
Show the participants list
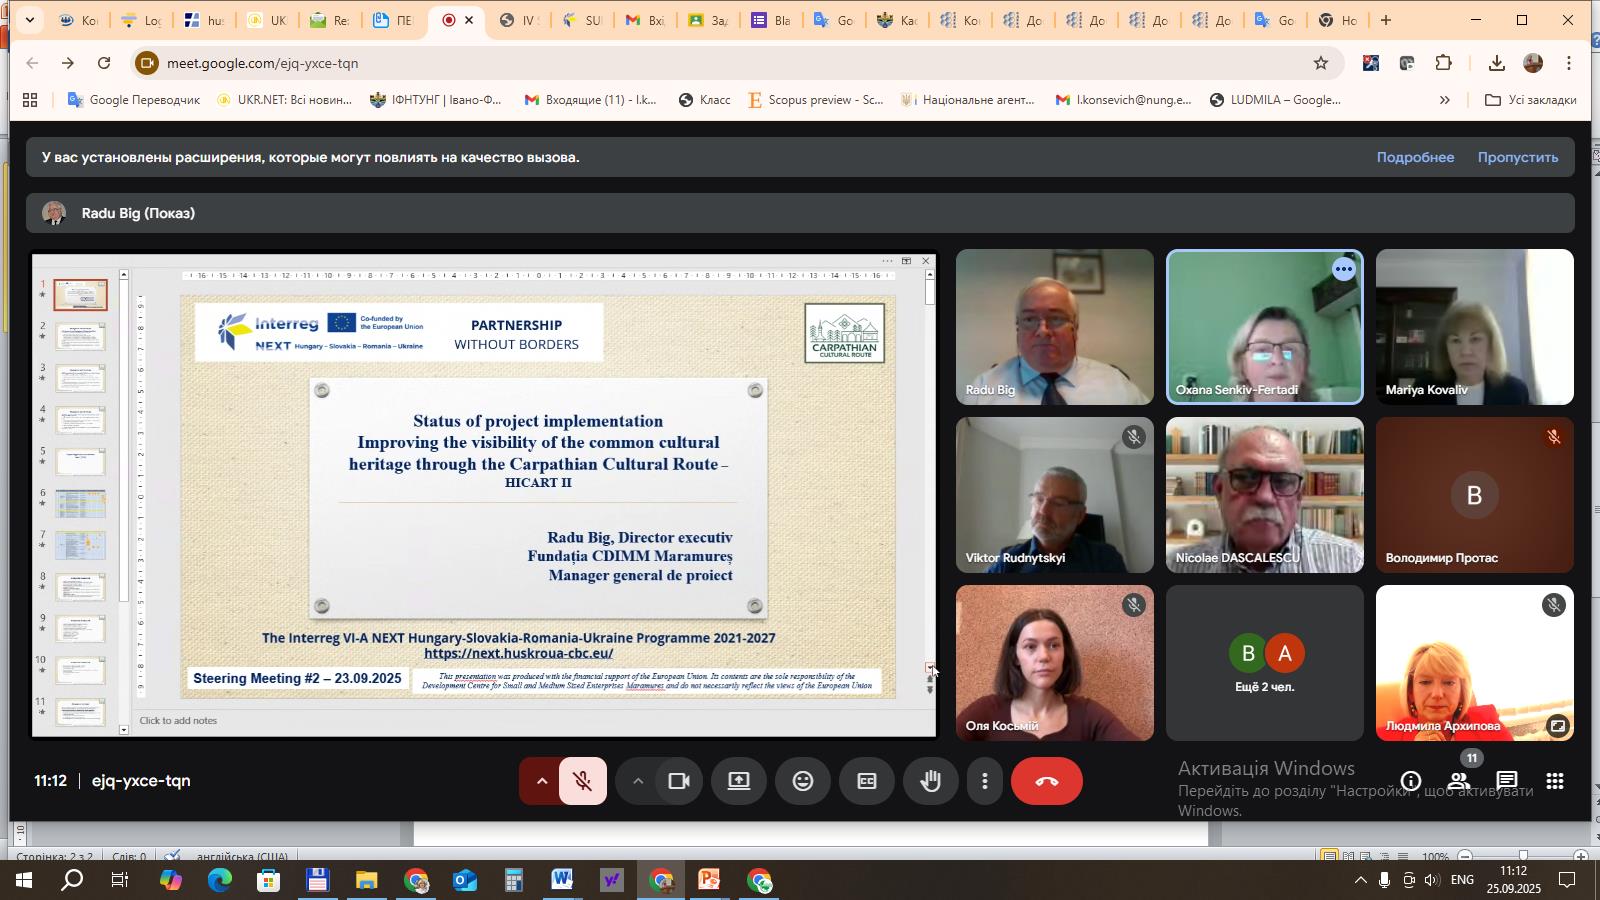point(1459,782)
